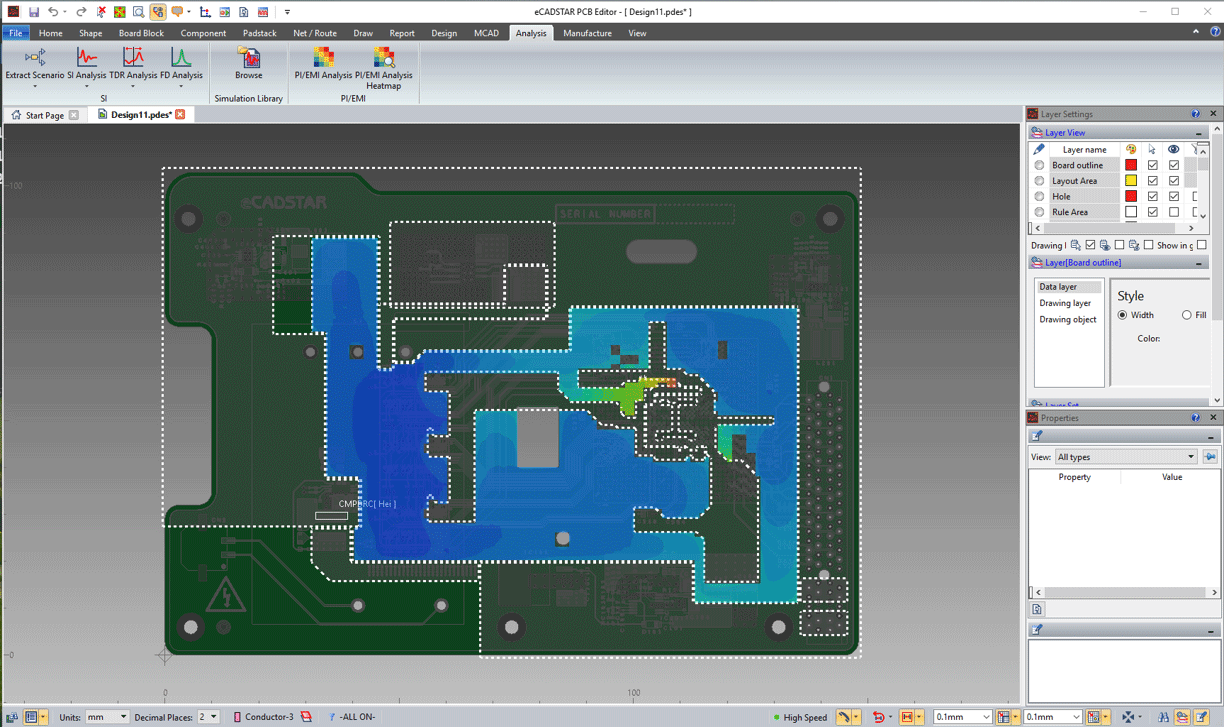Click the red undo-route icon in status bar
Screen dimensions: 1224x727
878,717
